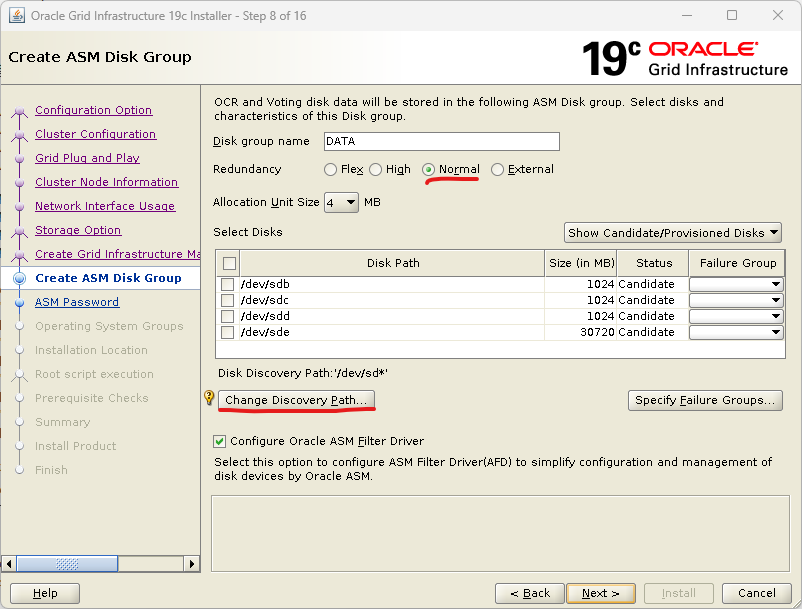Click the Help button
This screenshot has width=802, height=609.
45,594
